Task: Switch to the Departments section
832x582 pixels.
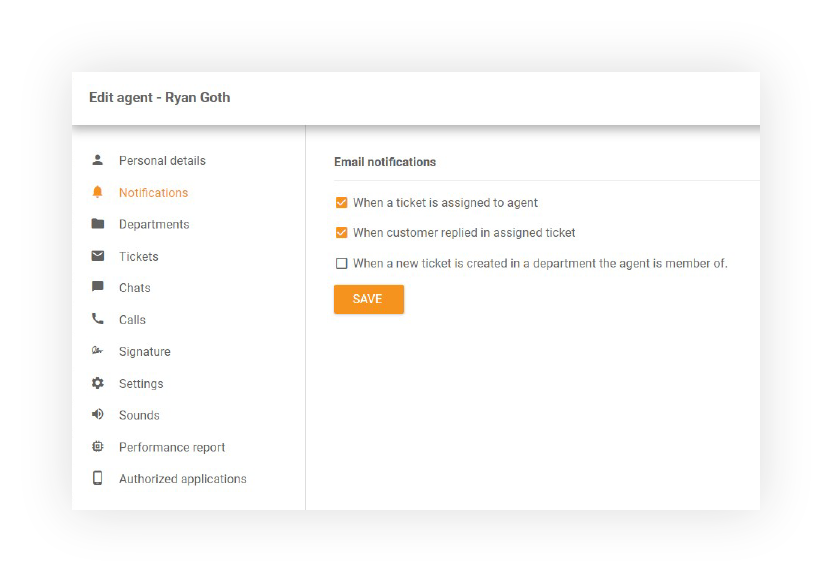Action: click(x=154, y=224)
